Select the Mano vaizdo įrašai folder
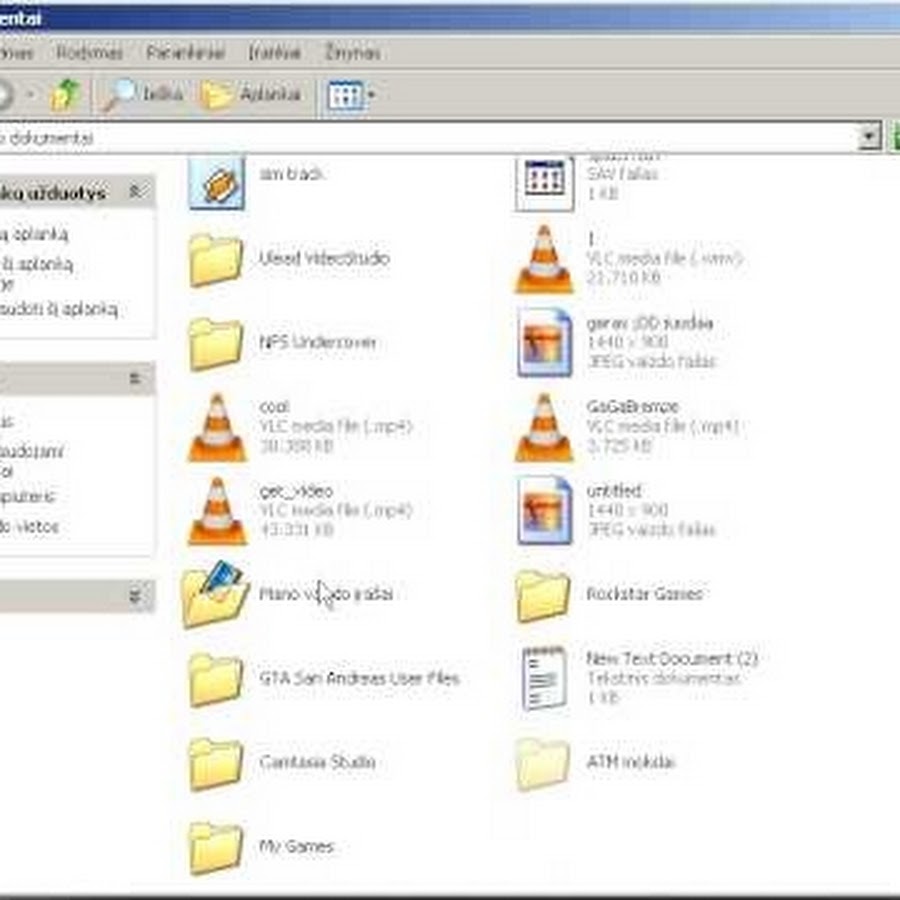Viewport: 900px width, 900px height. 288,594
